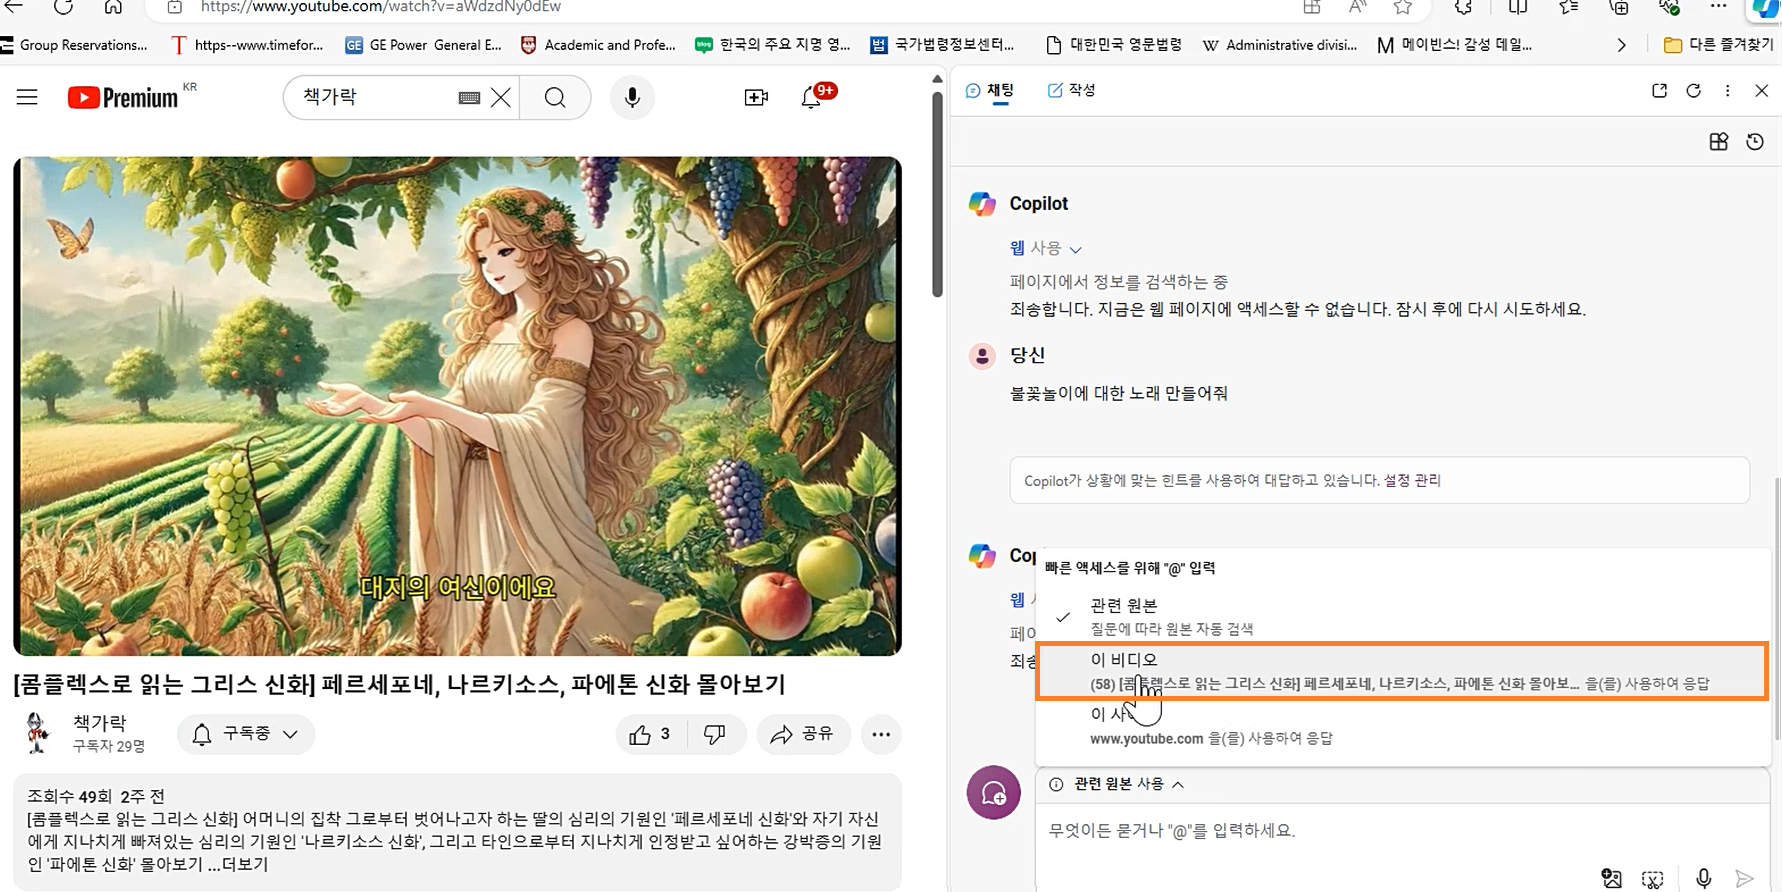
Task: Send the Copilot message
Action: point(1745,878)
